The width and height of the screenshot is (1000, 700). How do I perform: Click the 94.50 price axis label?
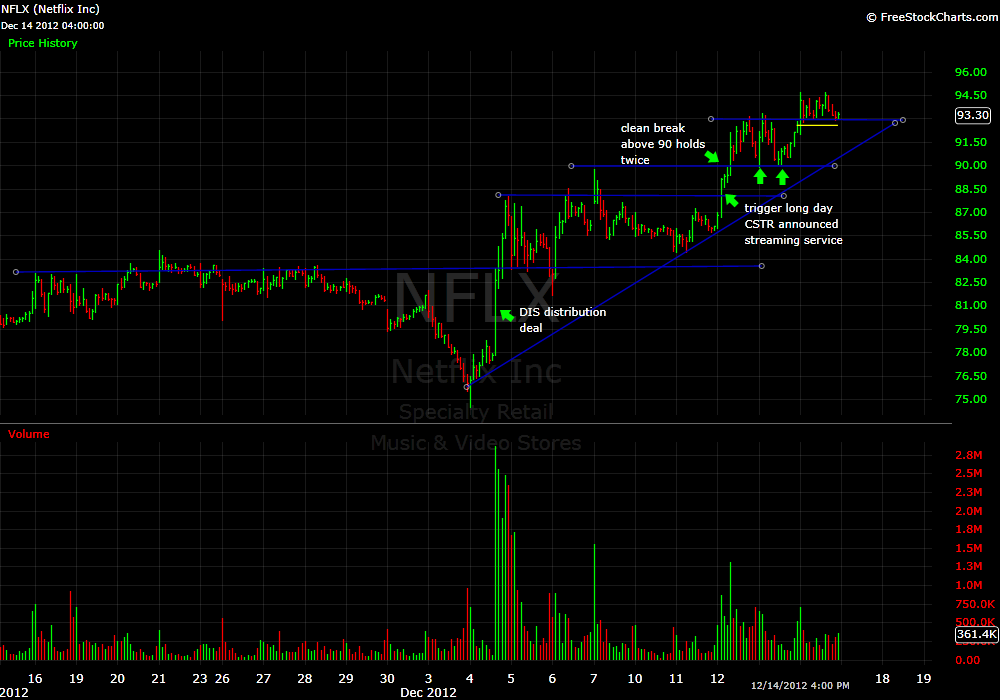pos(970,95)
